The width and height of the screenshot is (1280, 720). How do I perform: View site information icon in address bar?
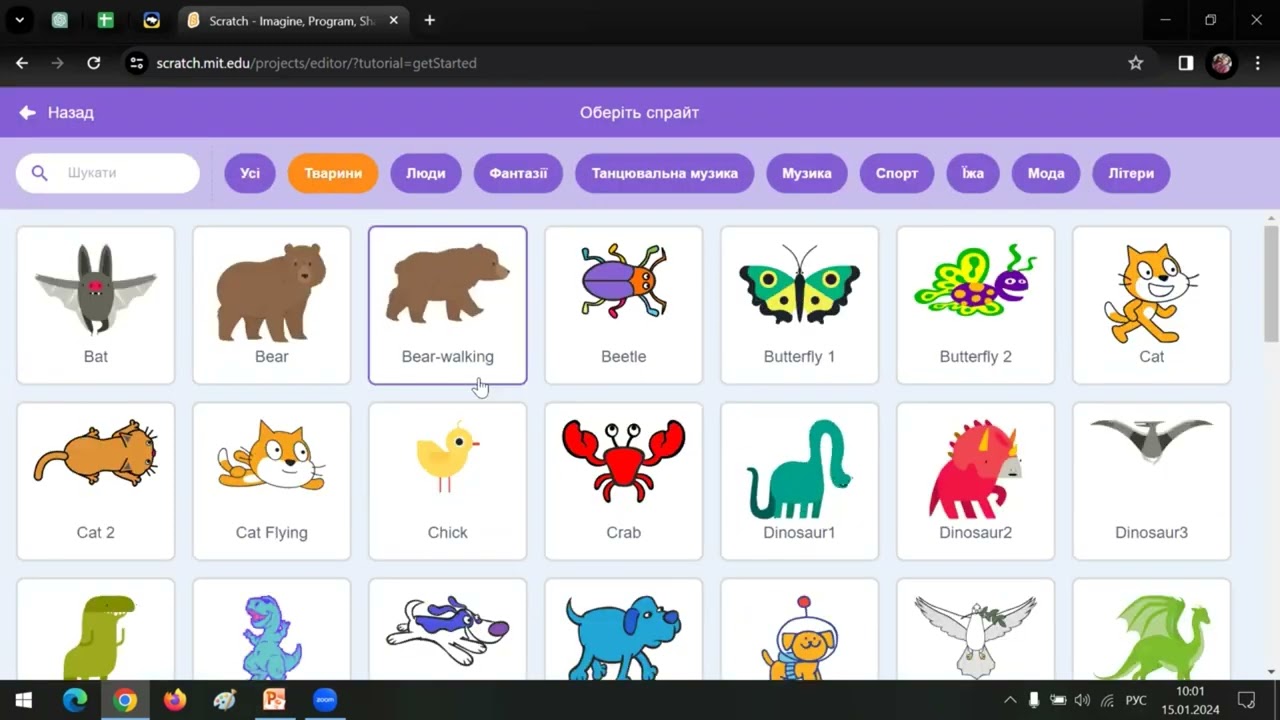point(137,63)
